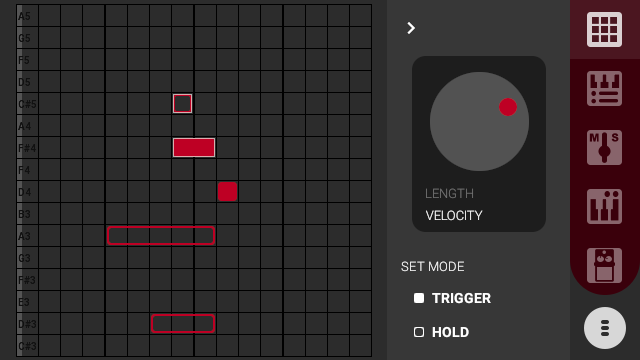
Task: Click the red dot on the velocity knob
Action: point(508,107)
